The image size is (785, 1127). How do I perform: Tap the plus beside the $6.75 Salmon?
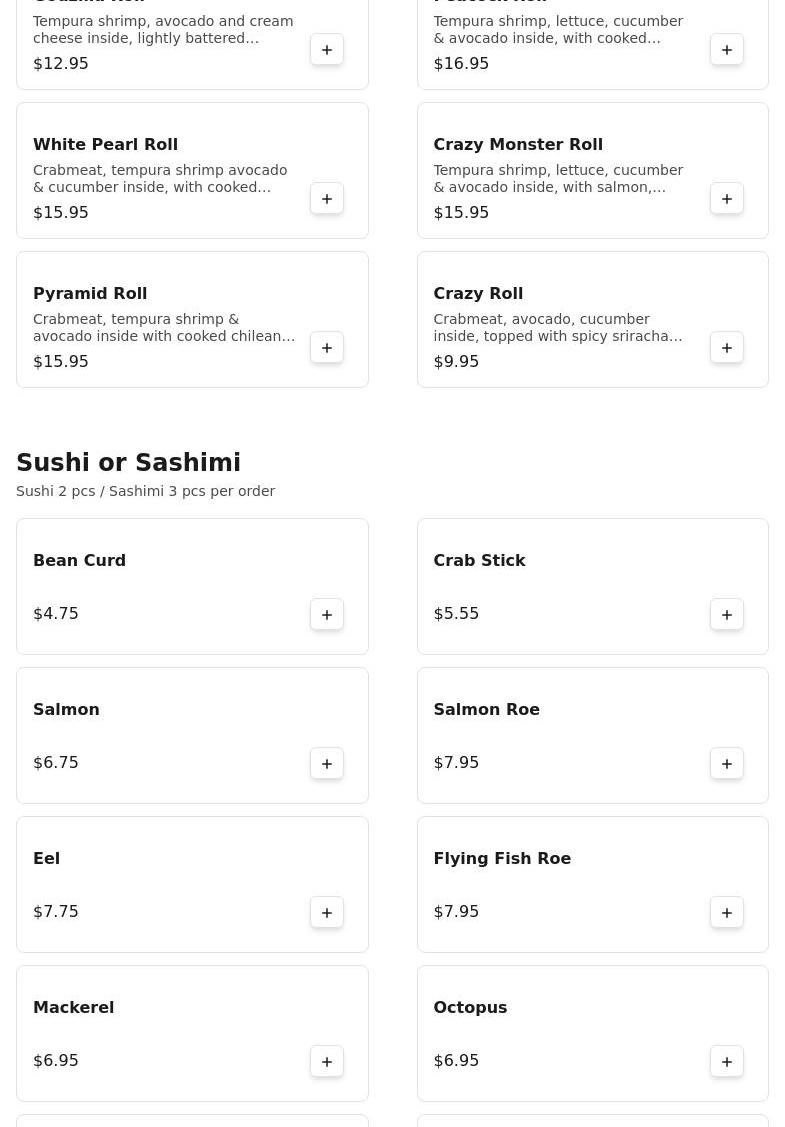pyautogui.click(x=327, y=764)
